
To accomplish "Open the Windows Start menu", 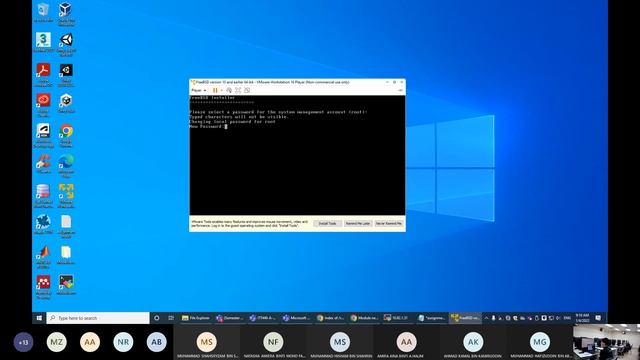I will (39, 318).
